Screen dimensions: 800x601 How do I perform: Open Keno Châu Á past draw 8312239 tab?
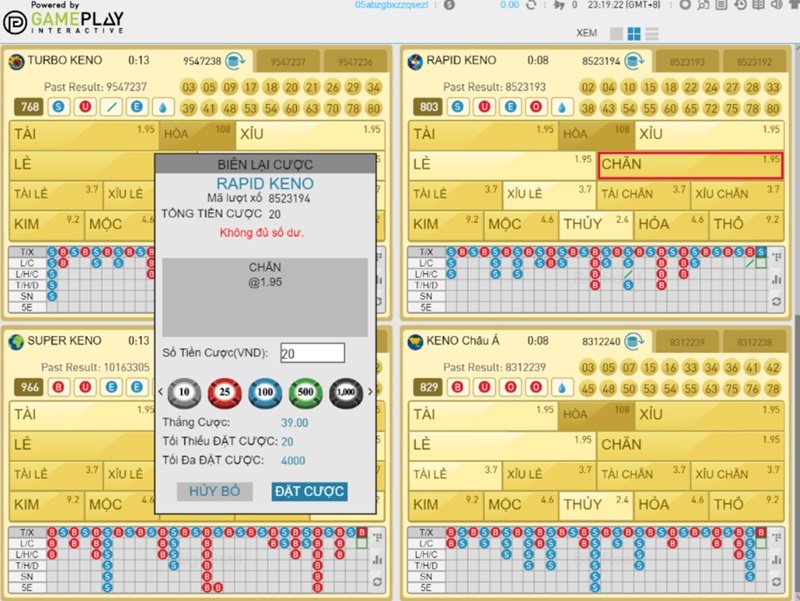(x=687, y=342)
